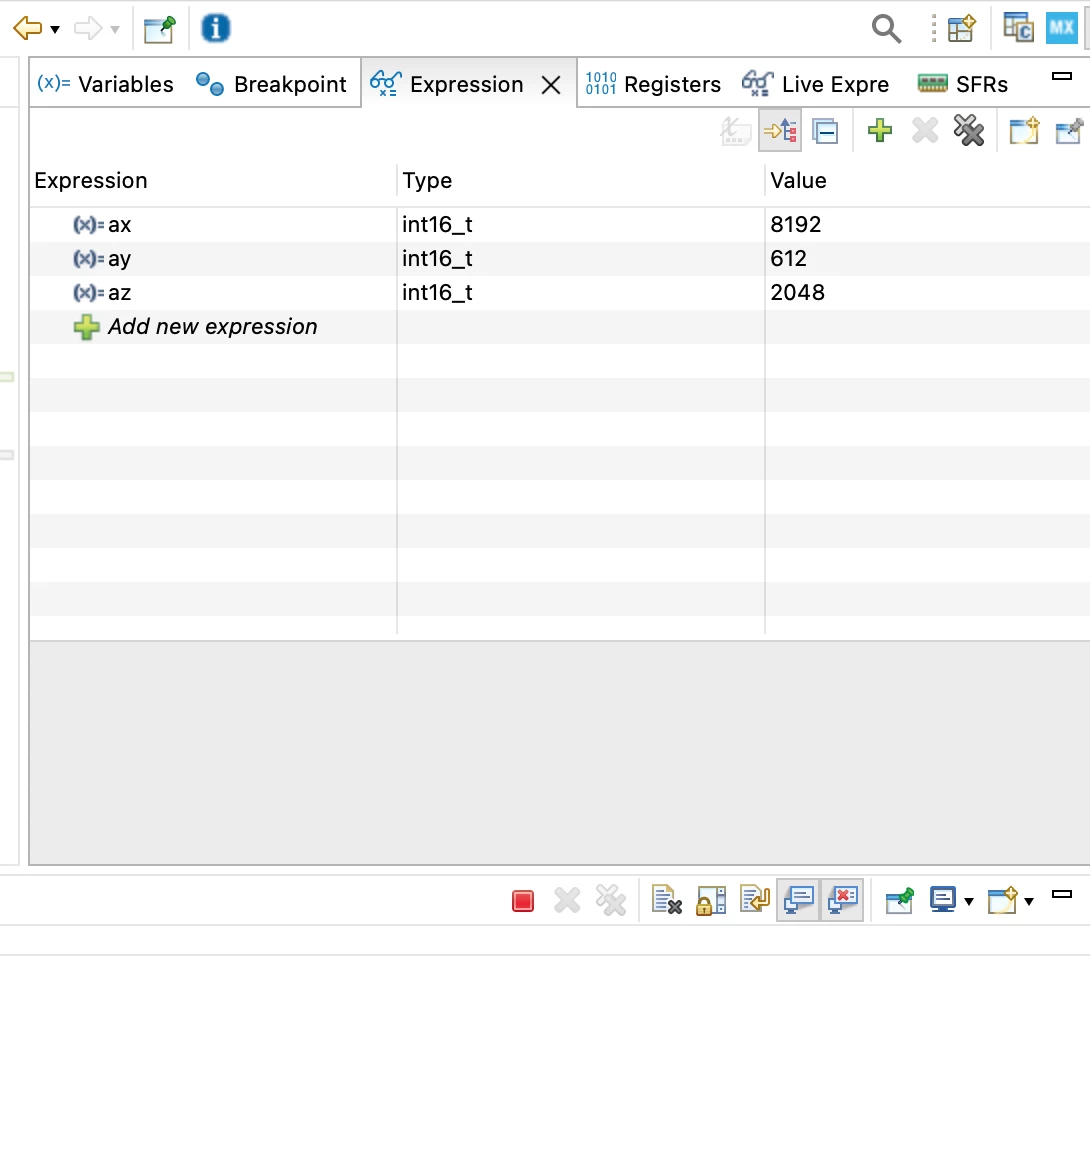Click the Pin to Debug Context icon

1069,131
